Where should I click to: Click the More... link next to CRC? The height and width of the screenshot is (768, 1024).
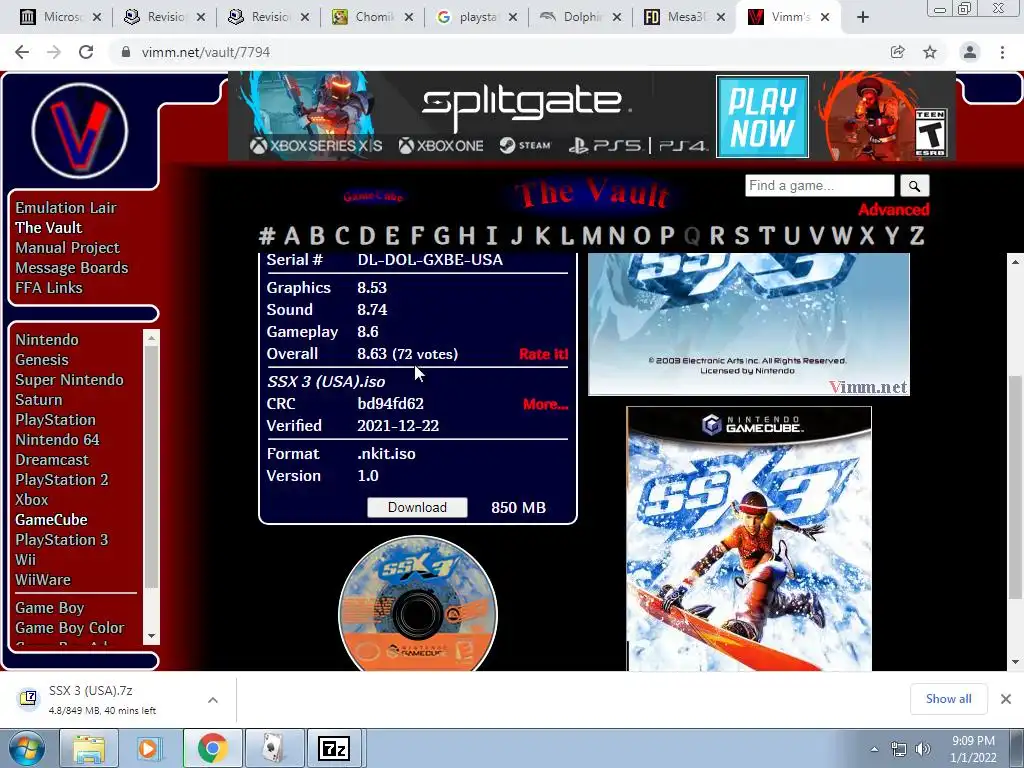[x=545, y=404]
